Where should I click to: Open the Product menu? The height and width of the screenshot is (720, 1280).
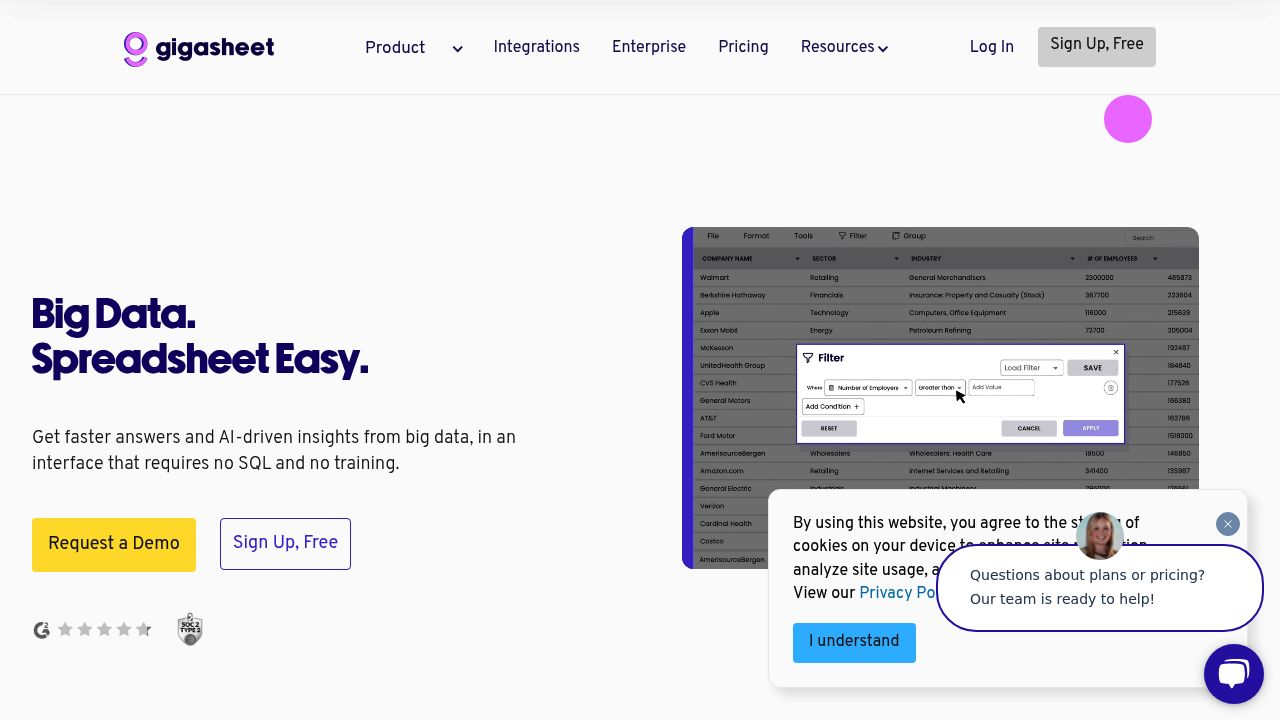(395, 48)
